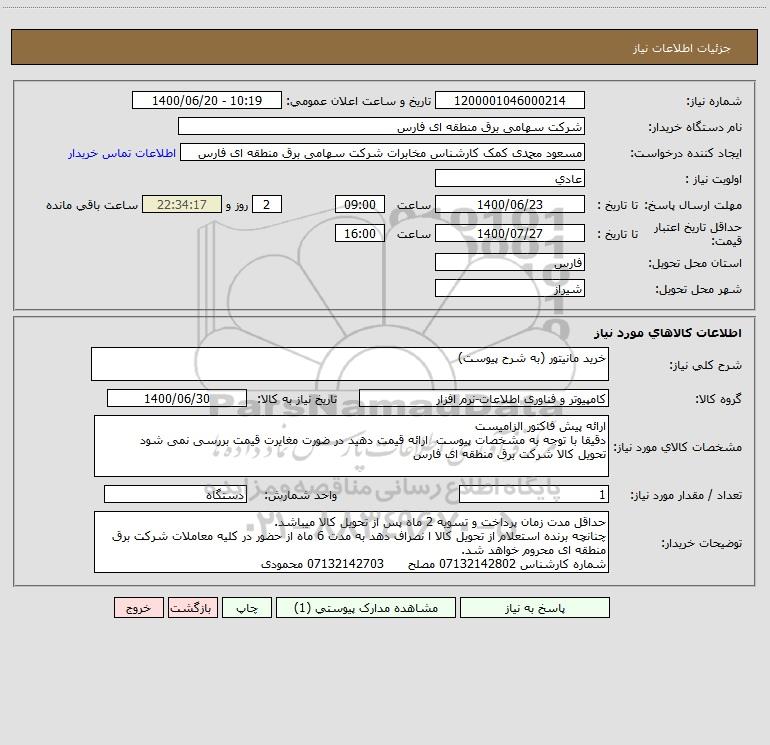Click the خروج exit button
The height and width of the screenshot is (745, 770).
[x=138, y=607]
